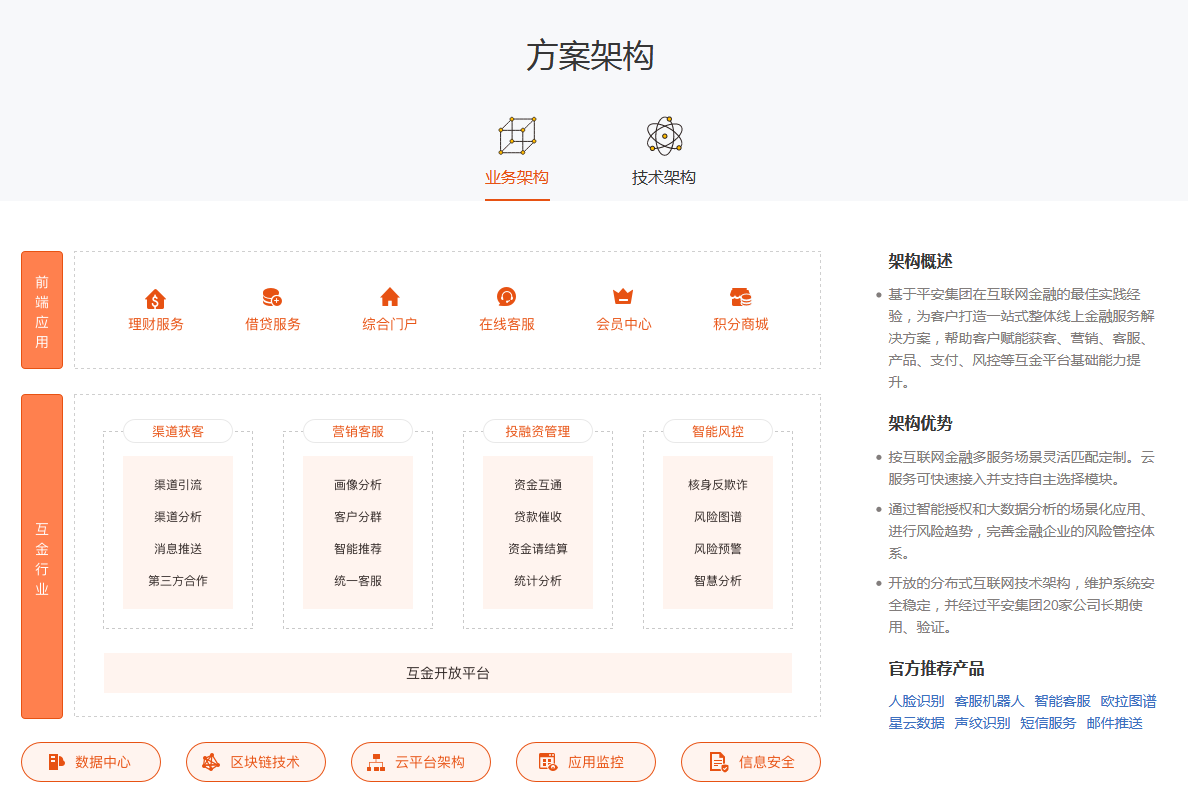Click the 综合门户 text label
The height and width of the screenshot is (806, 1188).
tap(389, 324)
